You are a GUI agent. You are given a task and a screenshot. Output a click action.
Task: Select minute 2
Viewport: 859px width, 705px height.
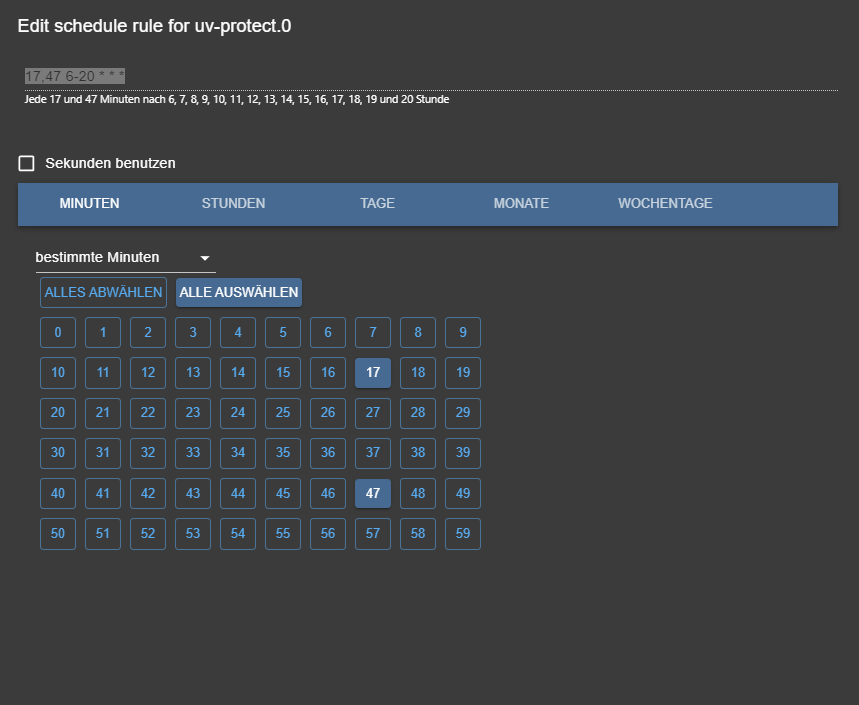(x=148, y=333)
